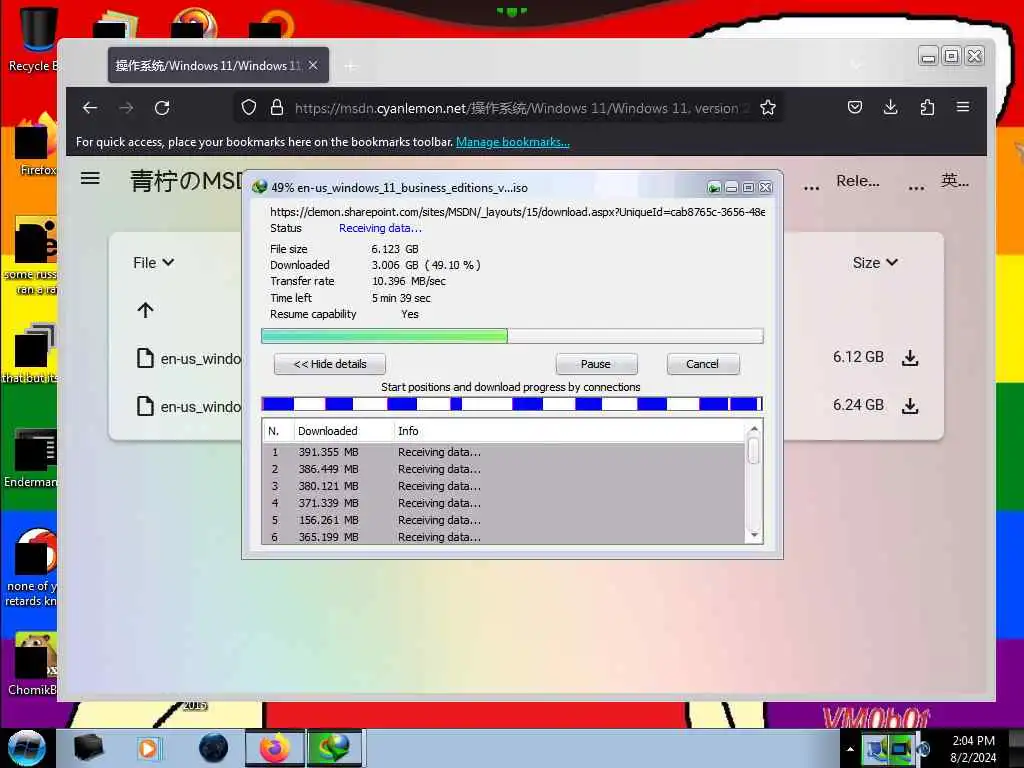Open the Firefox application hamburger menu

pyautogui.click(x=963, y=106)
